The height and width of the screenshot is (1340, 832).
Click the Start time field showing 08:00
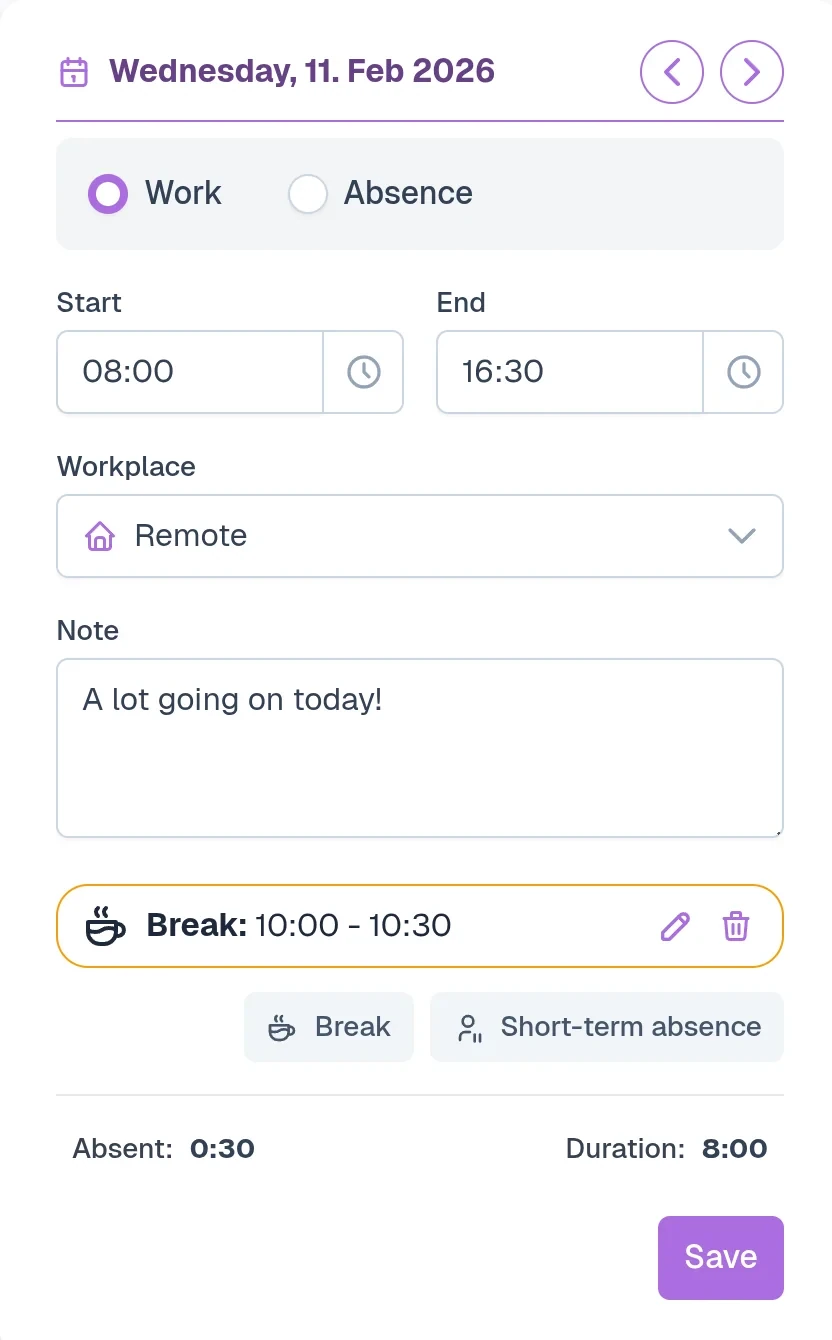[190, 372]
